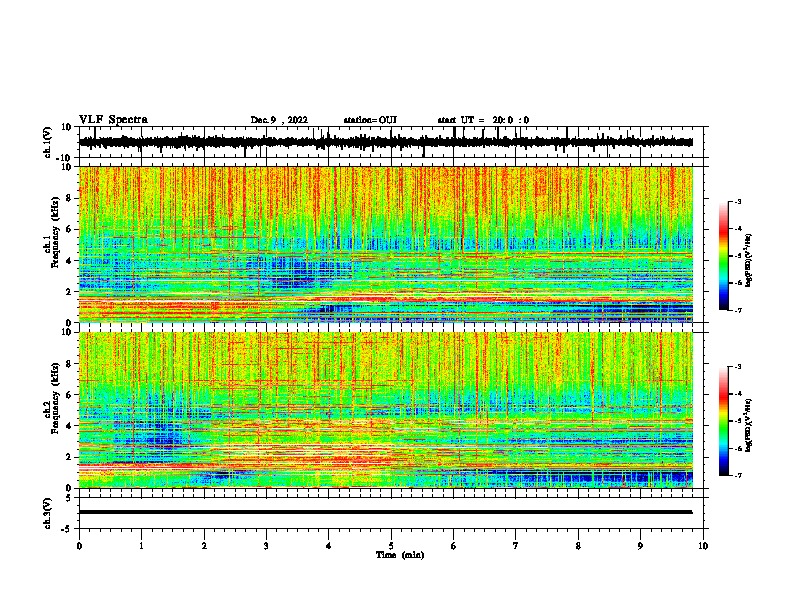Click the time axis tick label '7'

[x=516, y=546]
